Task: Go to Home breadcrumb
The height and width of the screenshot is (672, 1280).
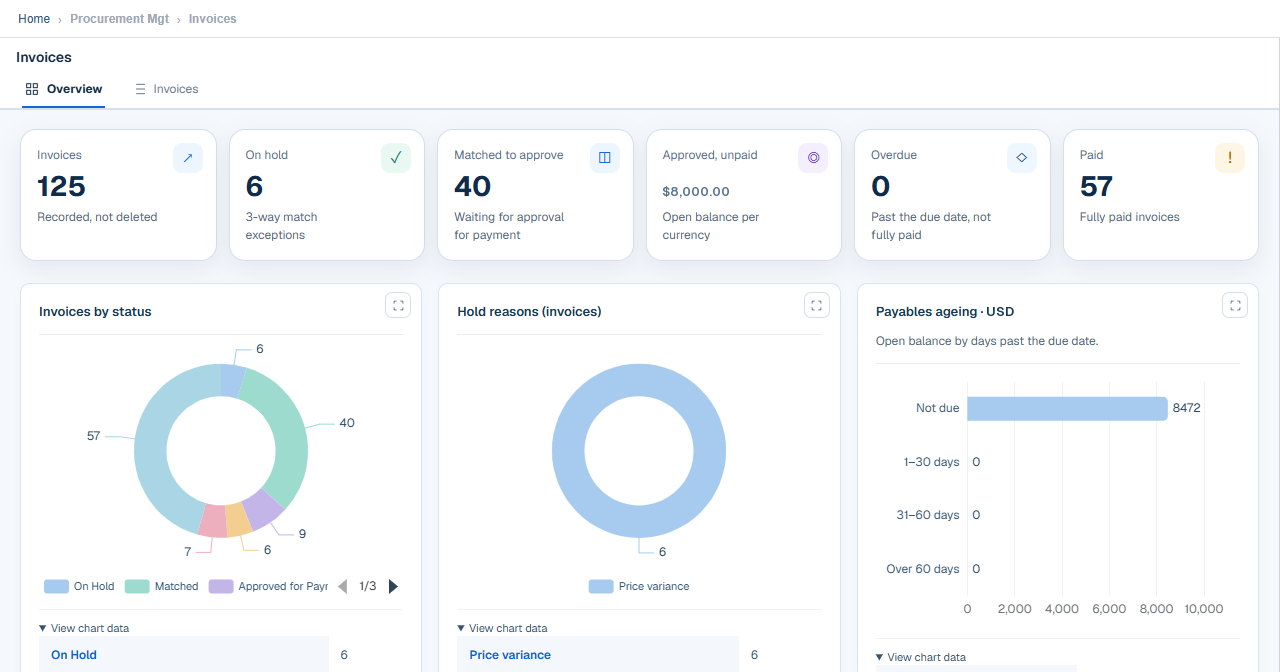Action: (34, 19)
